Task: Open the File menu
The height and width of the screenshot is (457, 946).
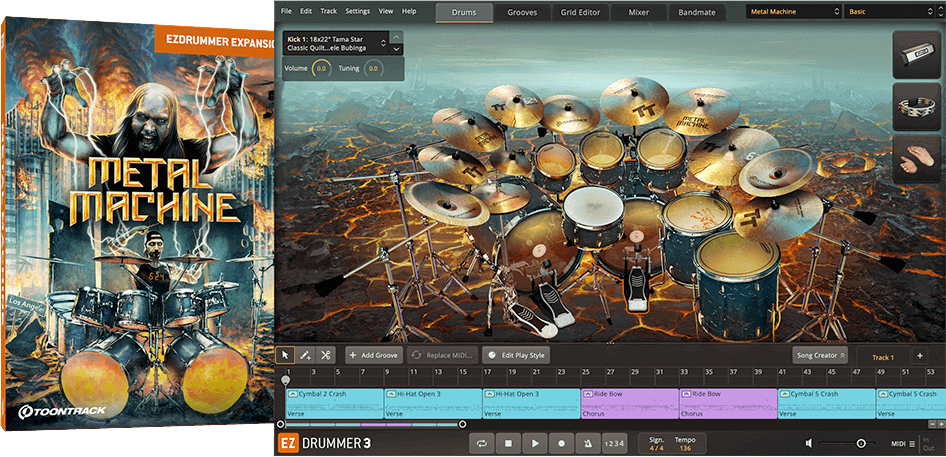Action: [286, 11]
